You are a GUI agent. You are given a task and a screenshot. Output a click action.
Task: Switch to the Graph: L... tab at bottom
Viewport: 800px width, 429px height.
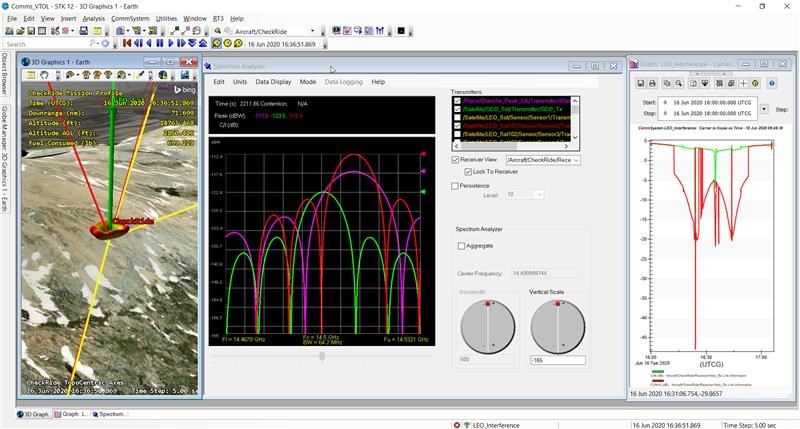pos(71,414)
